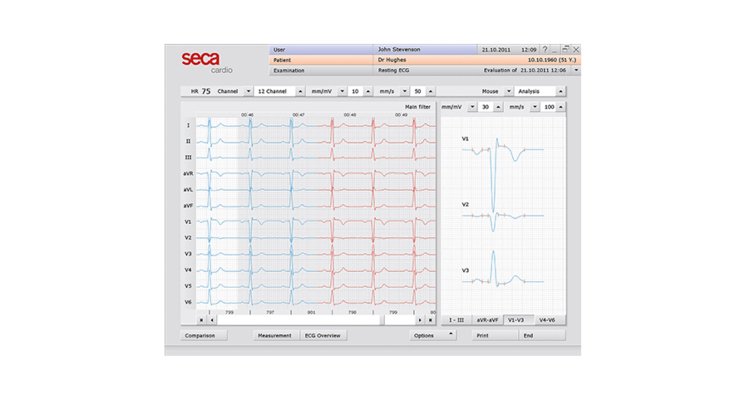Select lead V4 label in the ECG list
The image size is (745, 399).
[188, 270]
